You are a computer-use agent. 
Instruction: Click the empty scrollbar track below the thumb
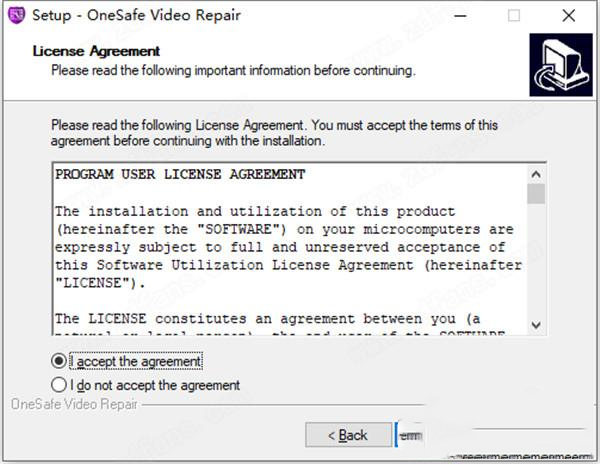536,260
